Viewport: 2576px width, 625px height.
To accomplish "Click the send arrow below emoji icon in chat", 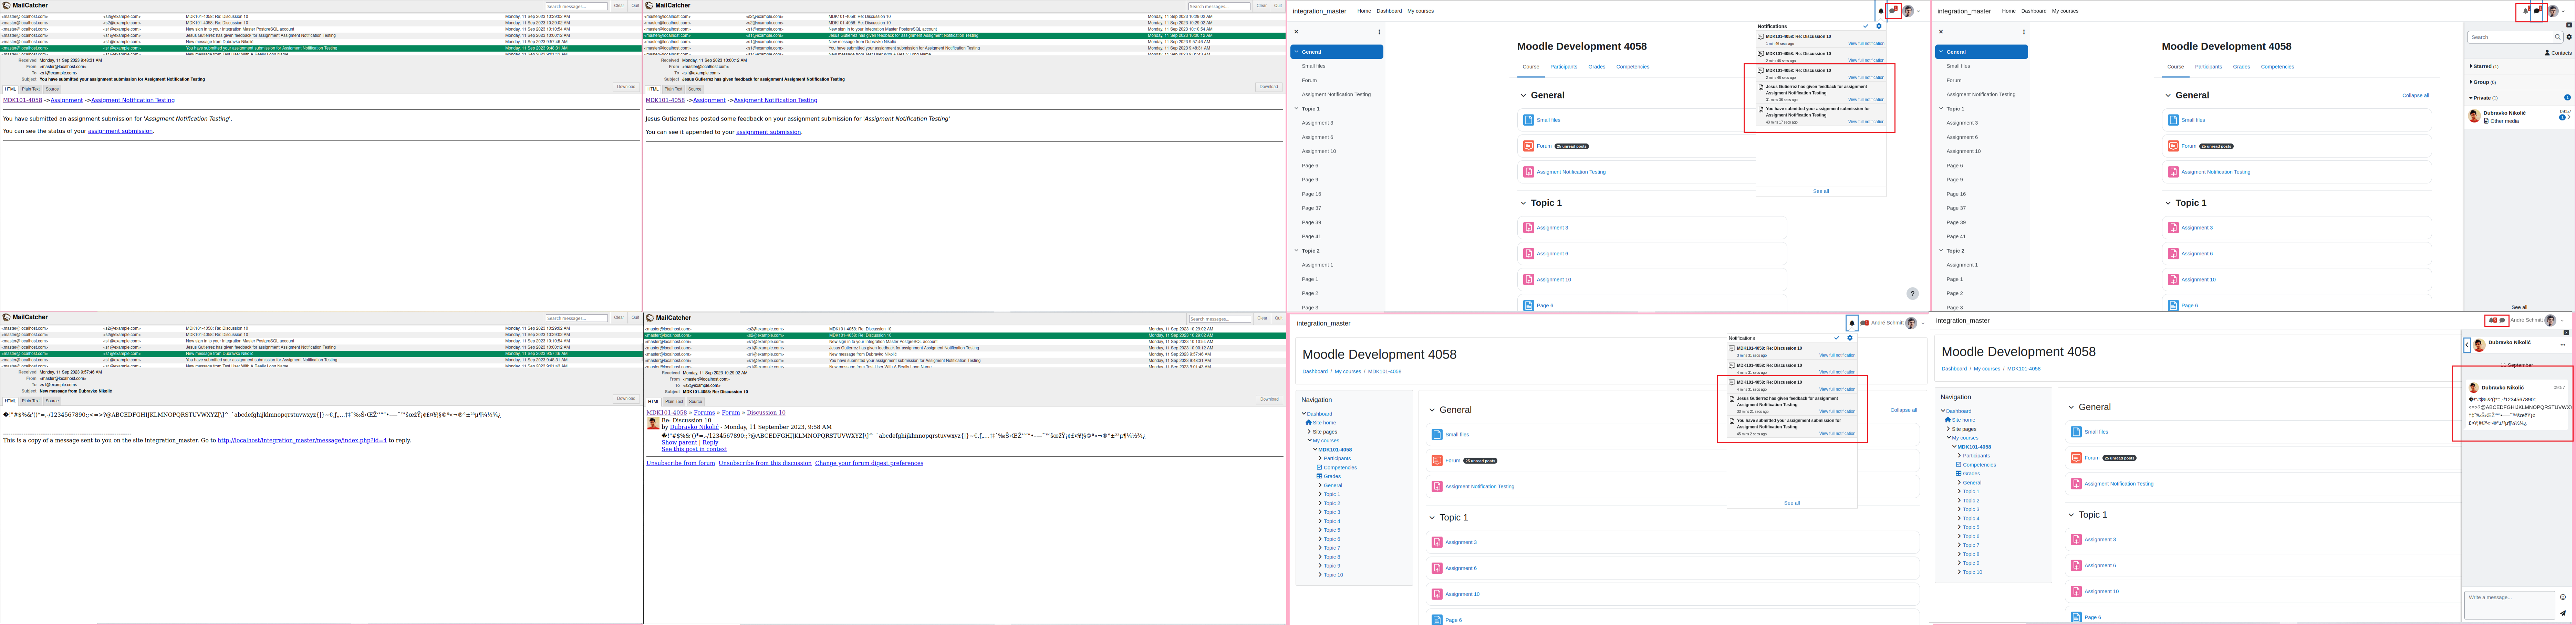I will tap(2563, 613).
